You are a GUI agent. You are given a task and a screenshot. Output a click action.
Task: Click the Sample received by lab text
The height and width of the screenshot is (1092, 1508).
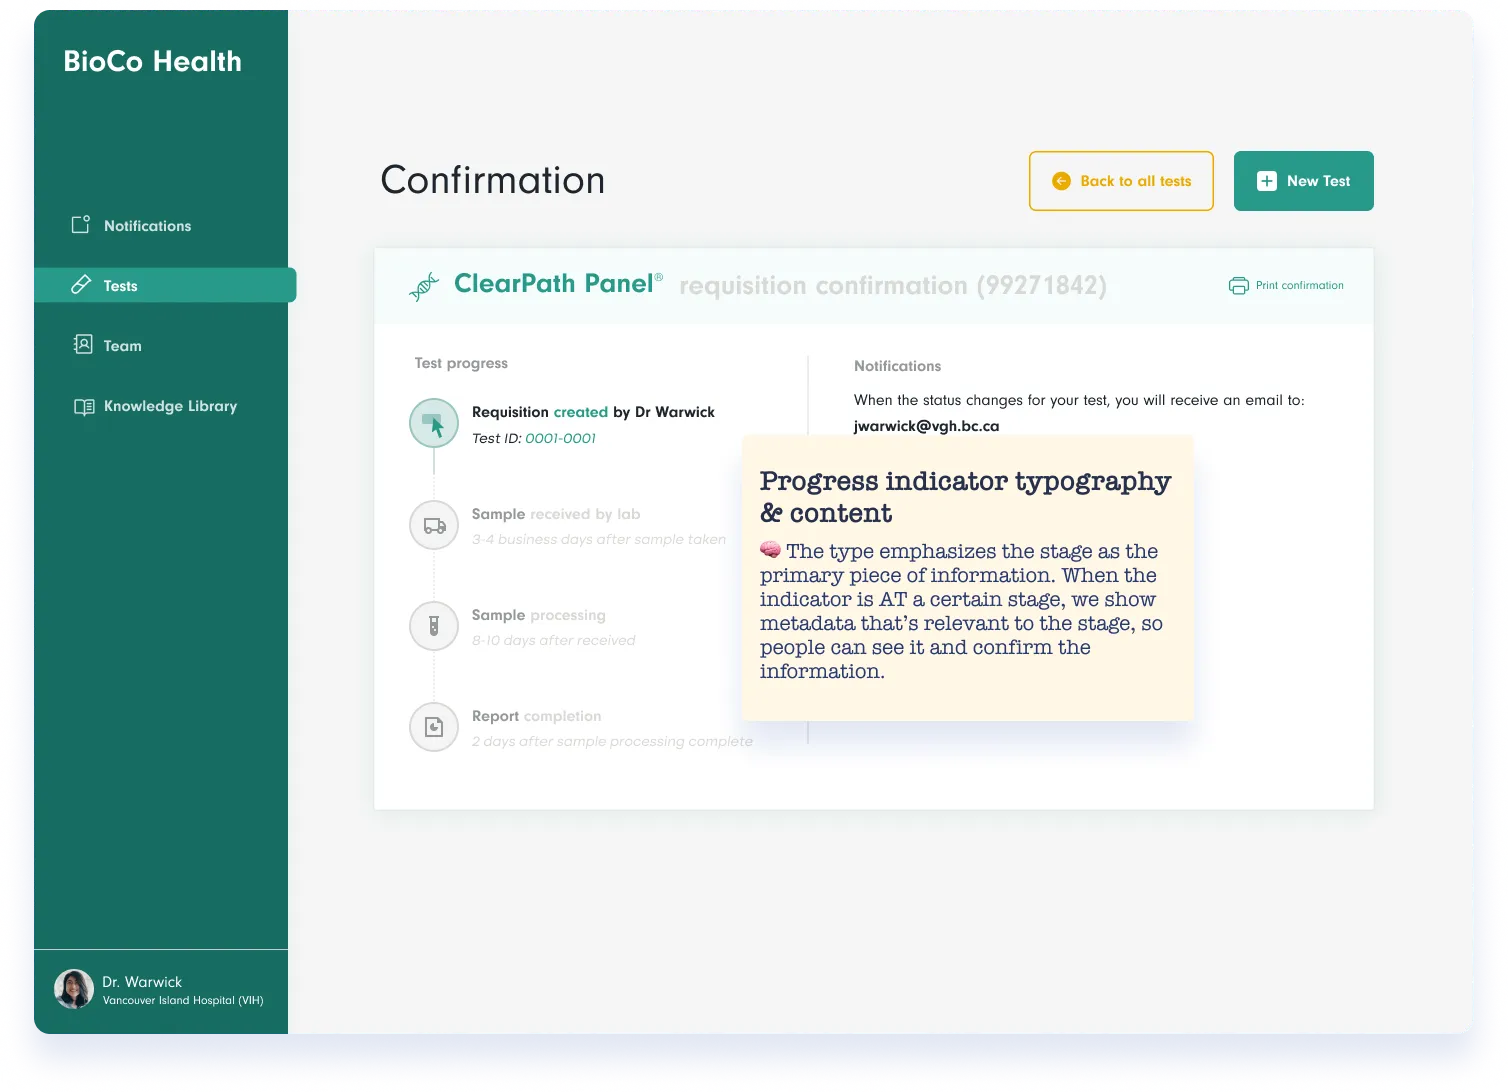click(x=556, y=514)
